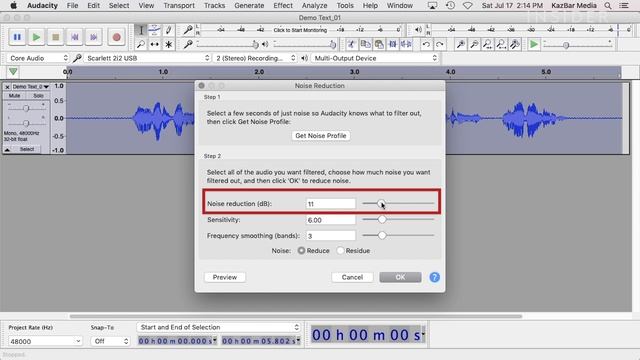Open the Scarlett 2i2 USB device dropdown
Viewport: 640px width, 360px height.
(x=147, y=58)
